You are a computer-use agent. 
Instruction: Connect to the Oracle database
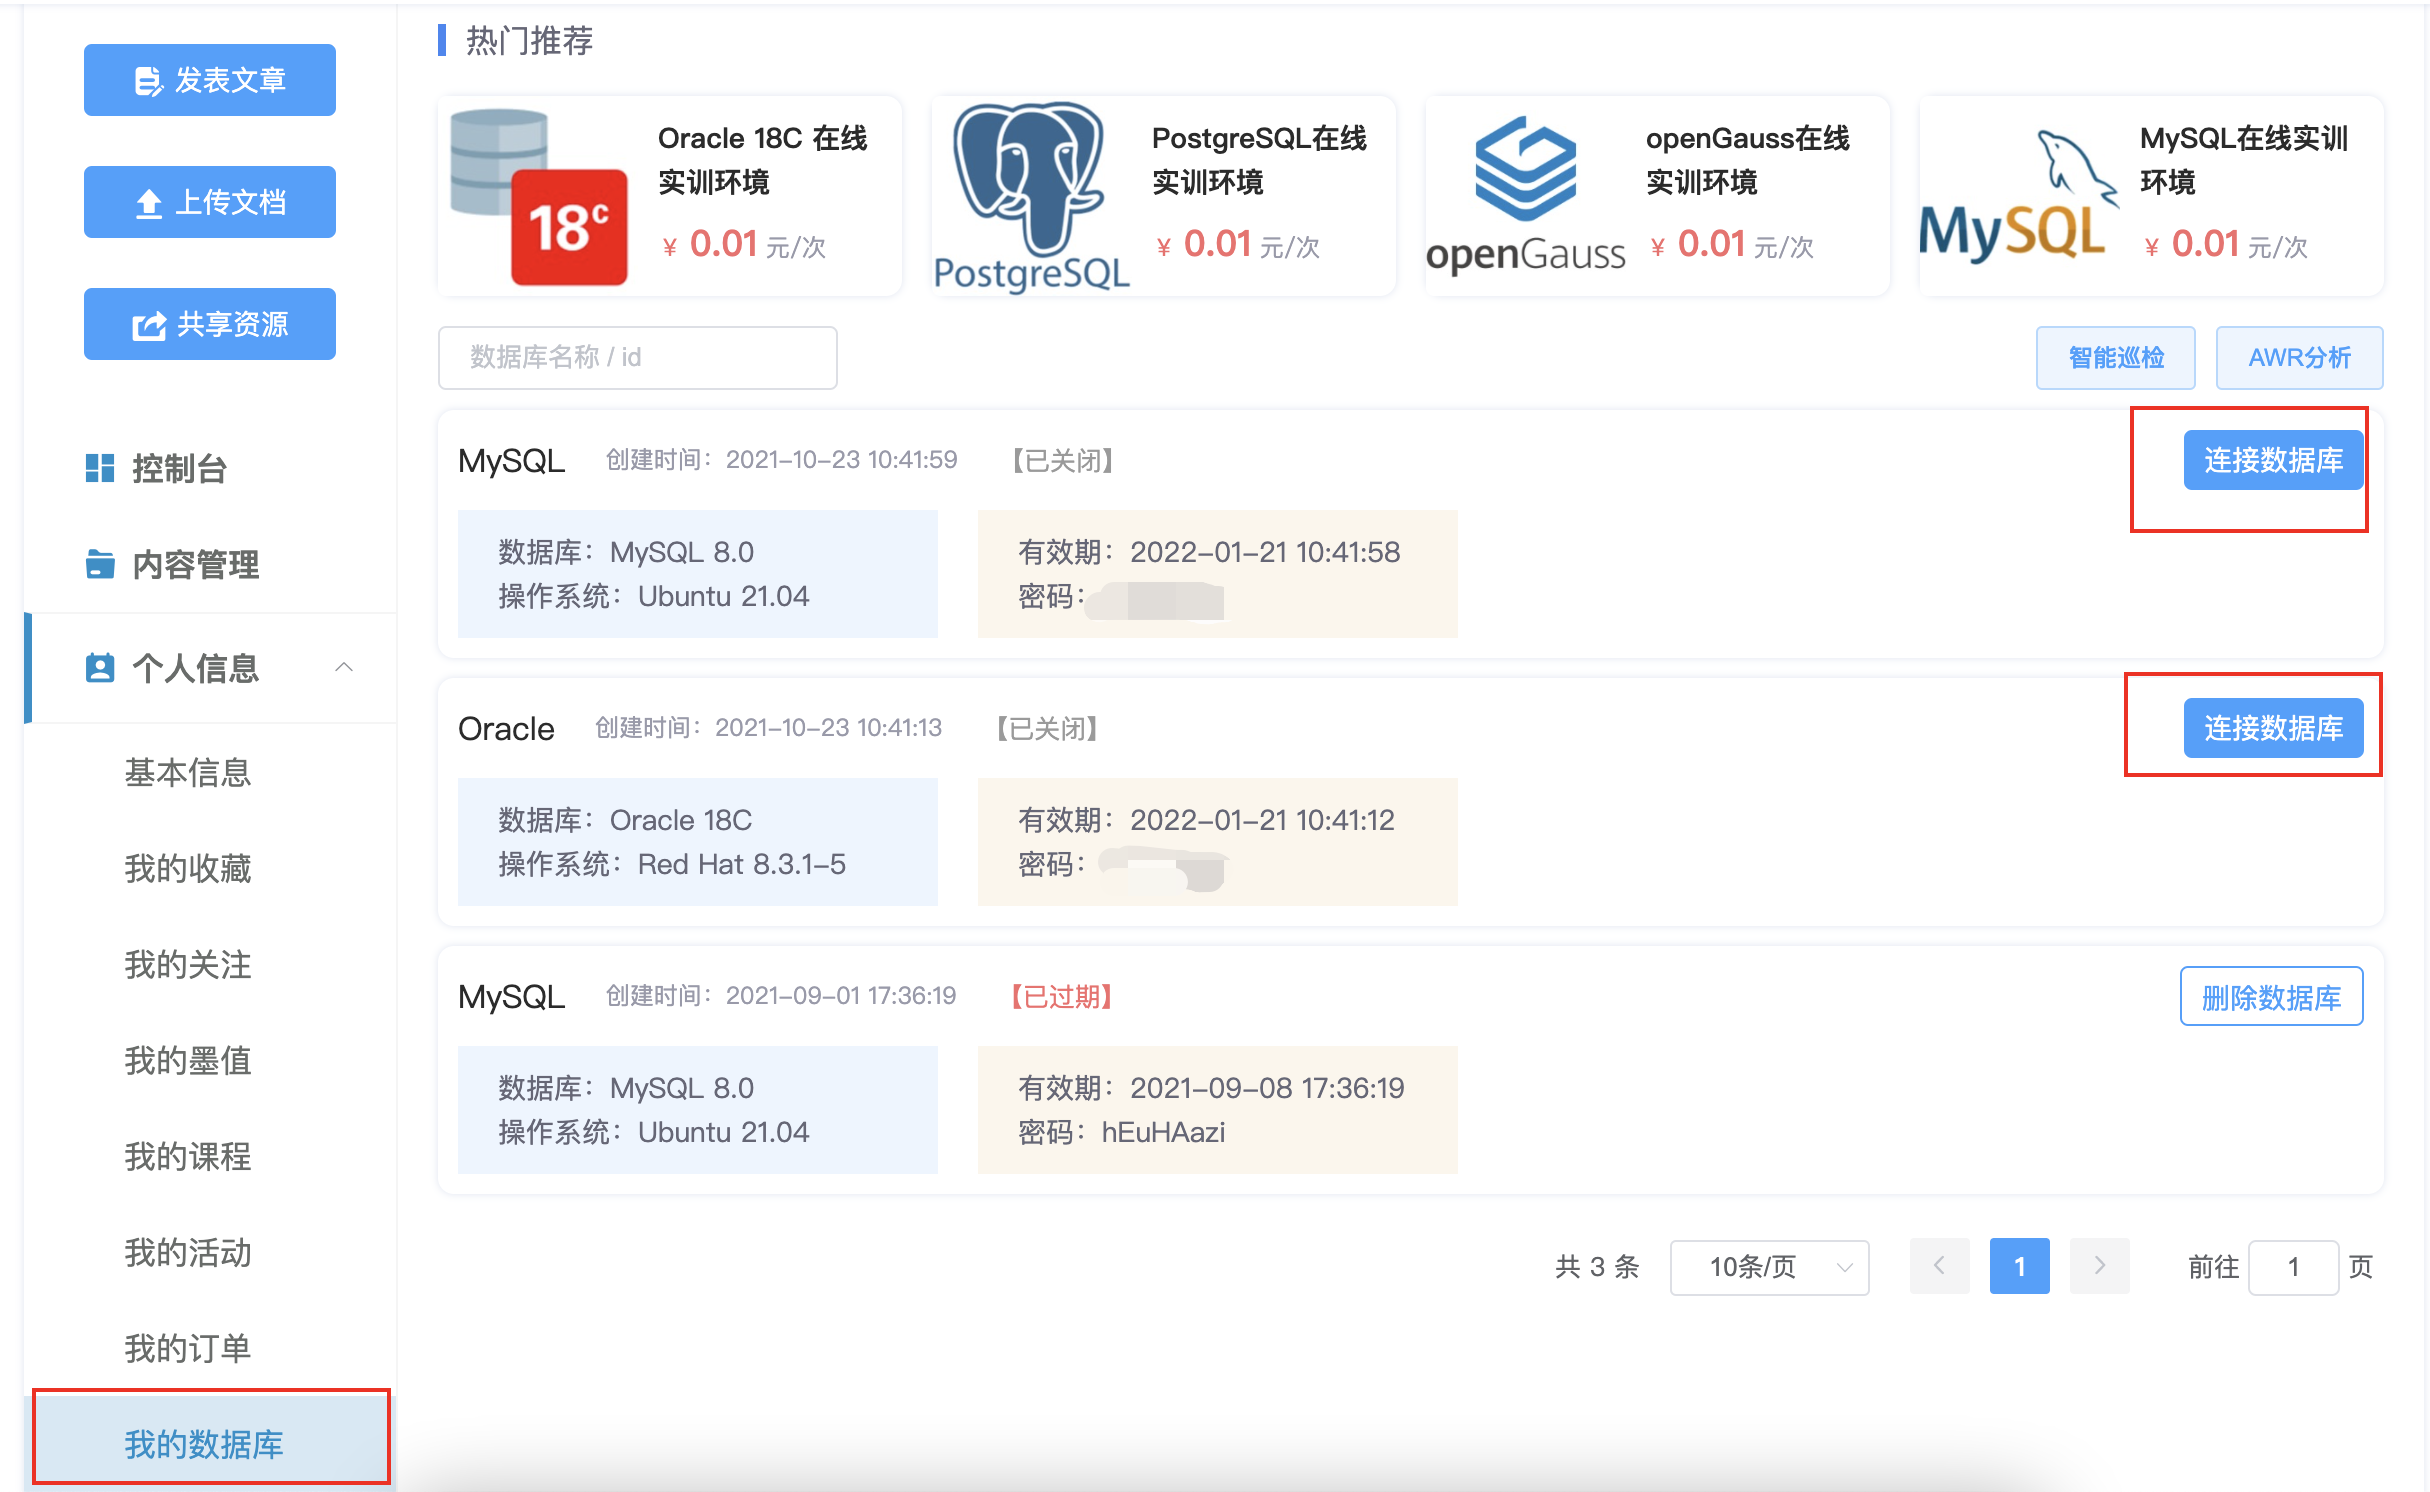click(x=2272, y=728)
